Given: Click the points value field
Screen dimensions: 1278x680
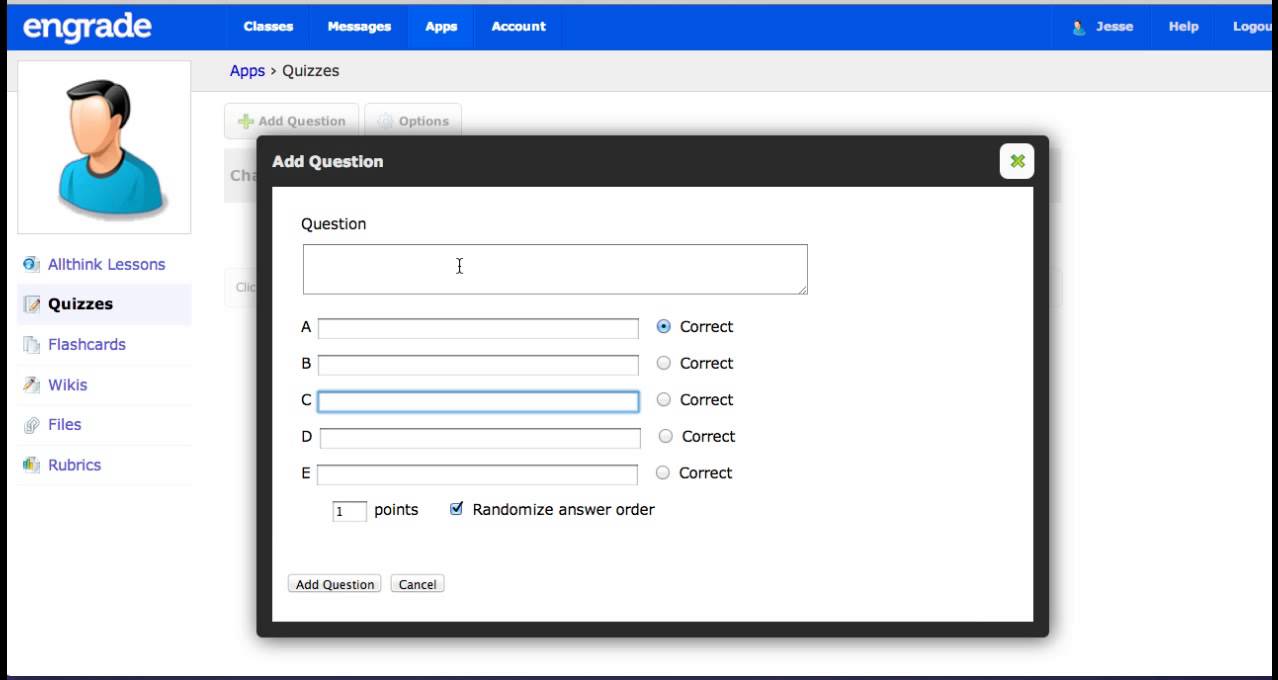Looking at the screenshot, I should tap(349, 511).
